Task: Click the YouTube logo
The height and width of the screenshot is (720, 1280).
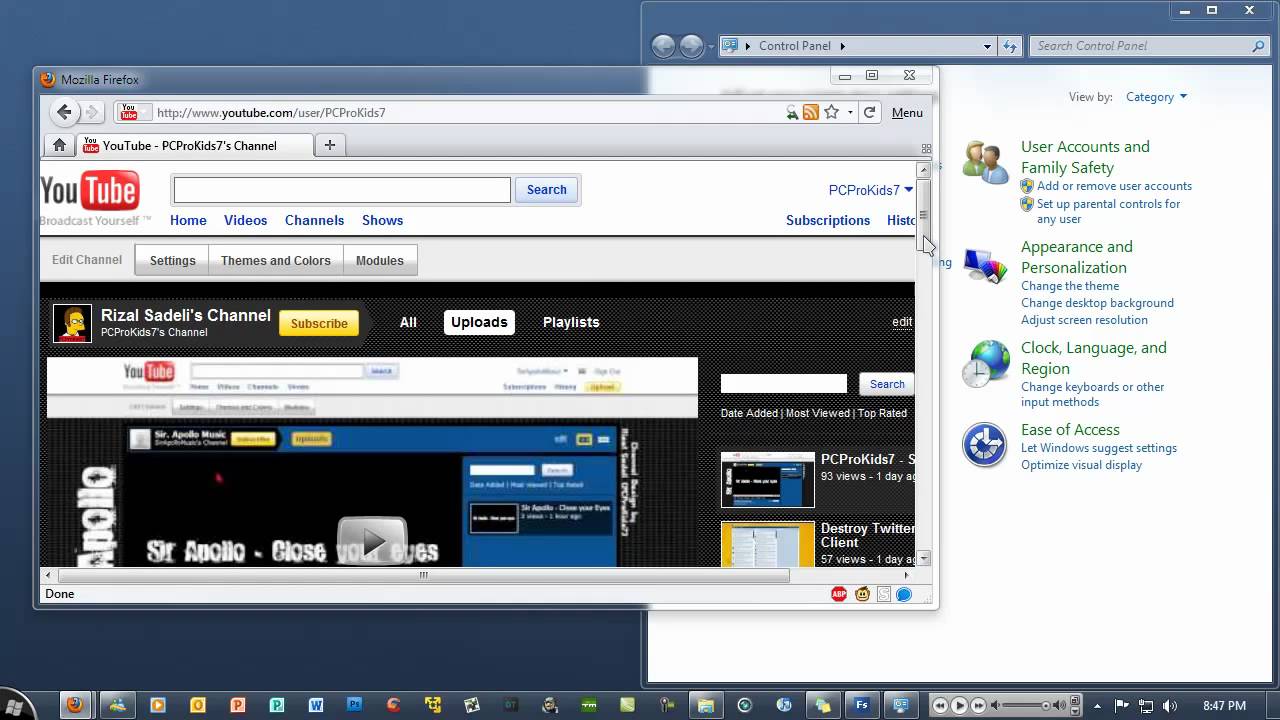Action: coord(90,190)
